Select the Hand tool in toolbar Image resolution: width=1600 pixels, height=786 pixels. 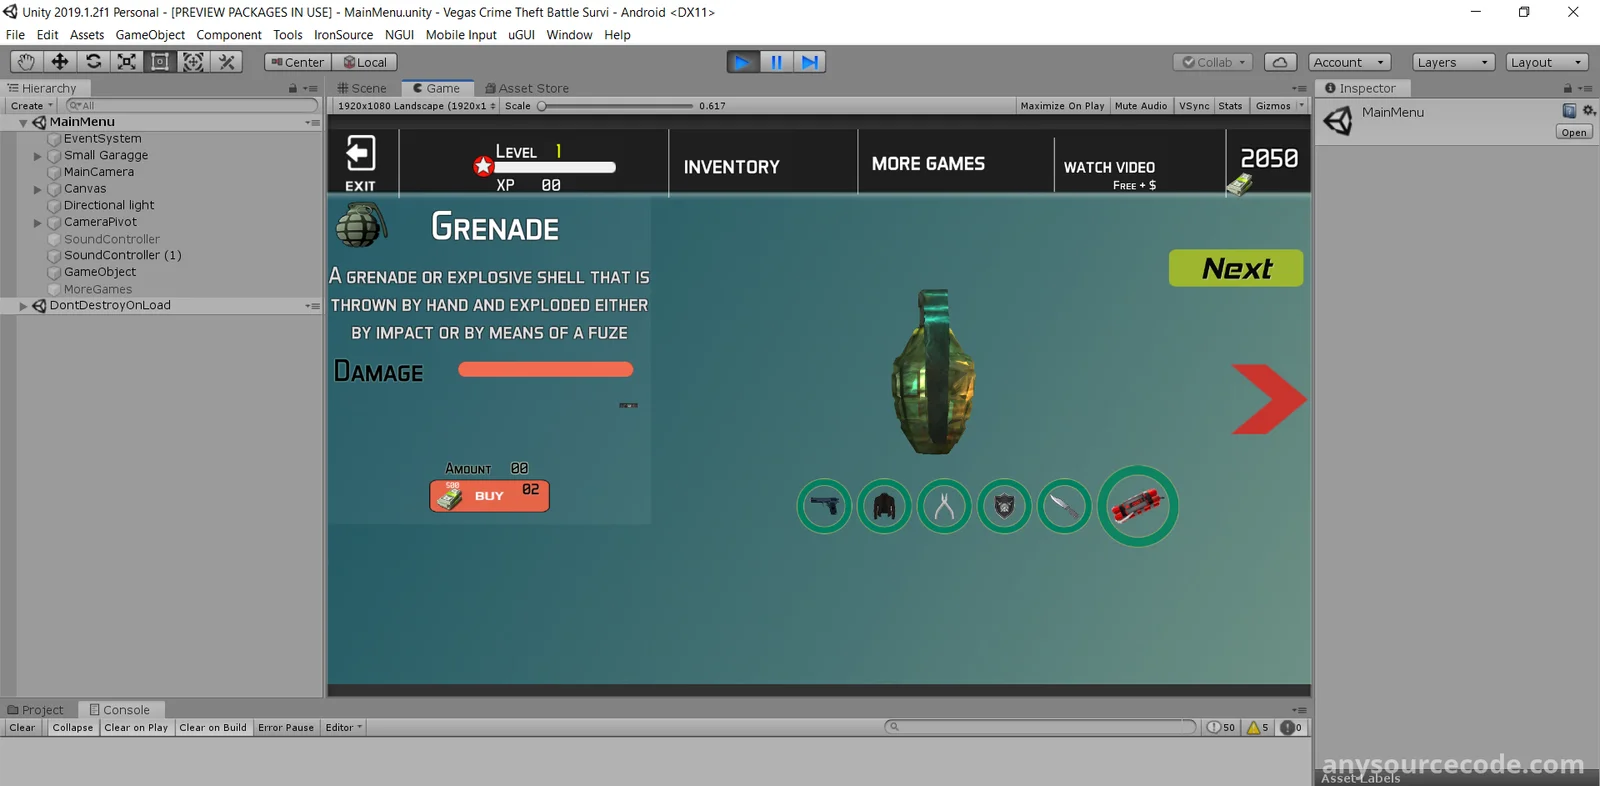[x=26, y=62]
